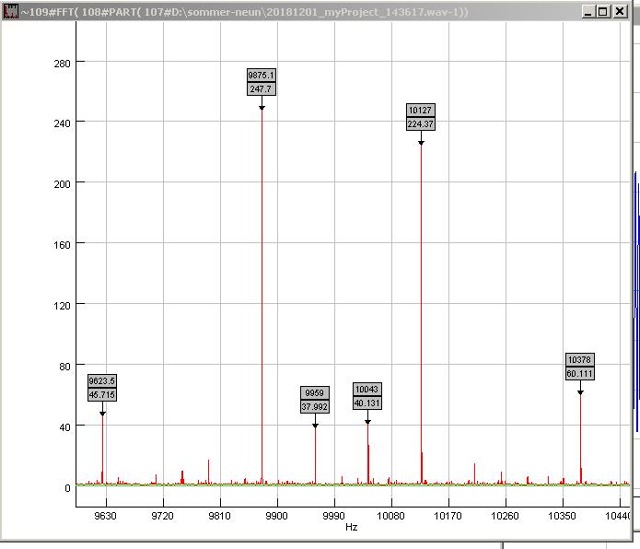
Task: Click the 247.7 amplitude value box
Action: (262, 89)
